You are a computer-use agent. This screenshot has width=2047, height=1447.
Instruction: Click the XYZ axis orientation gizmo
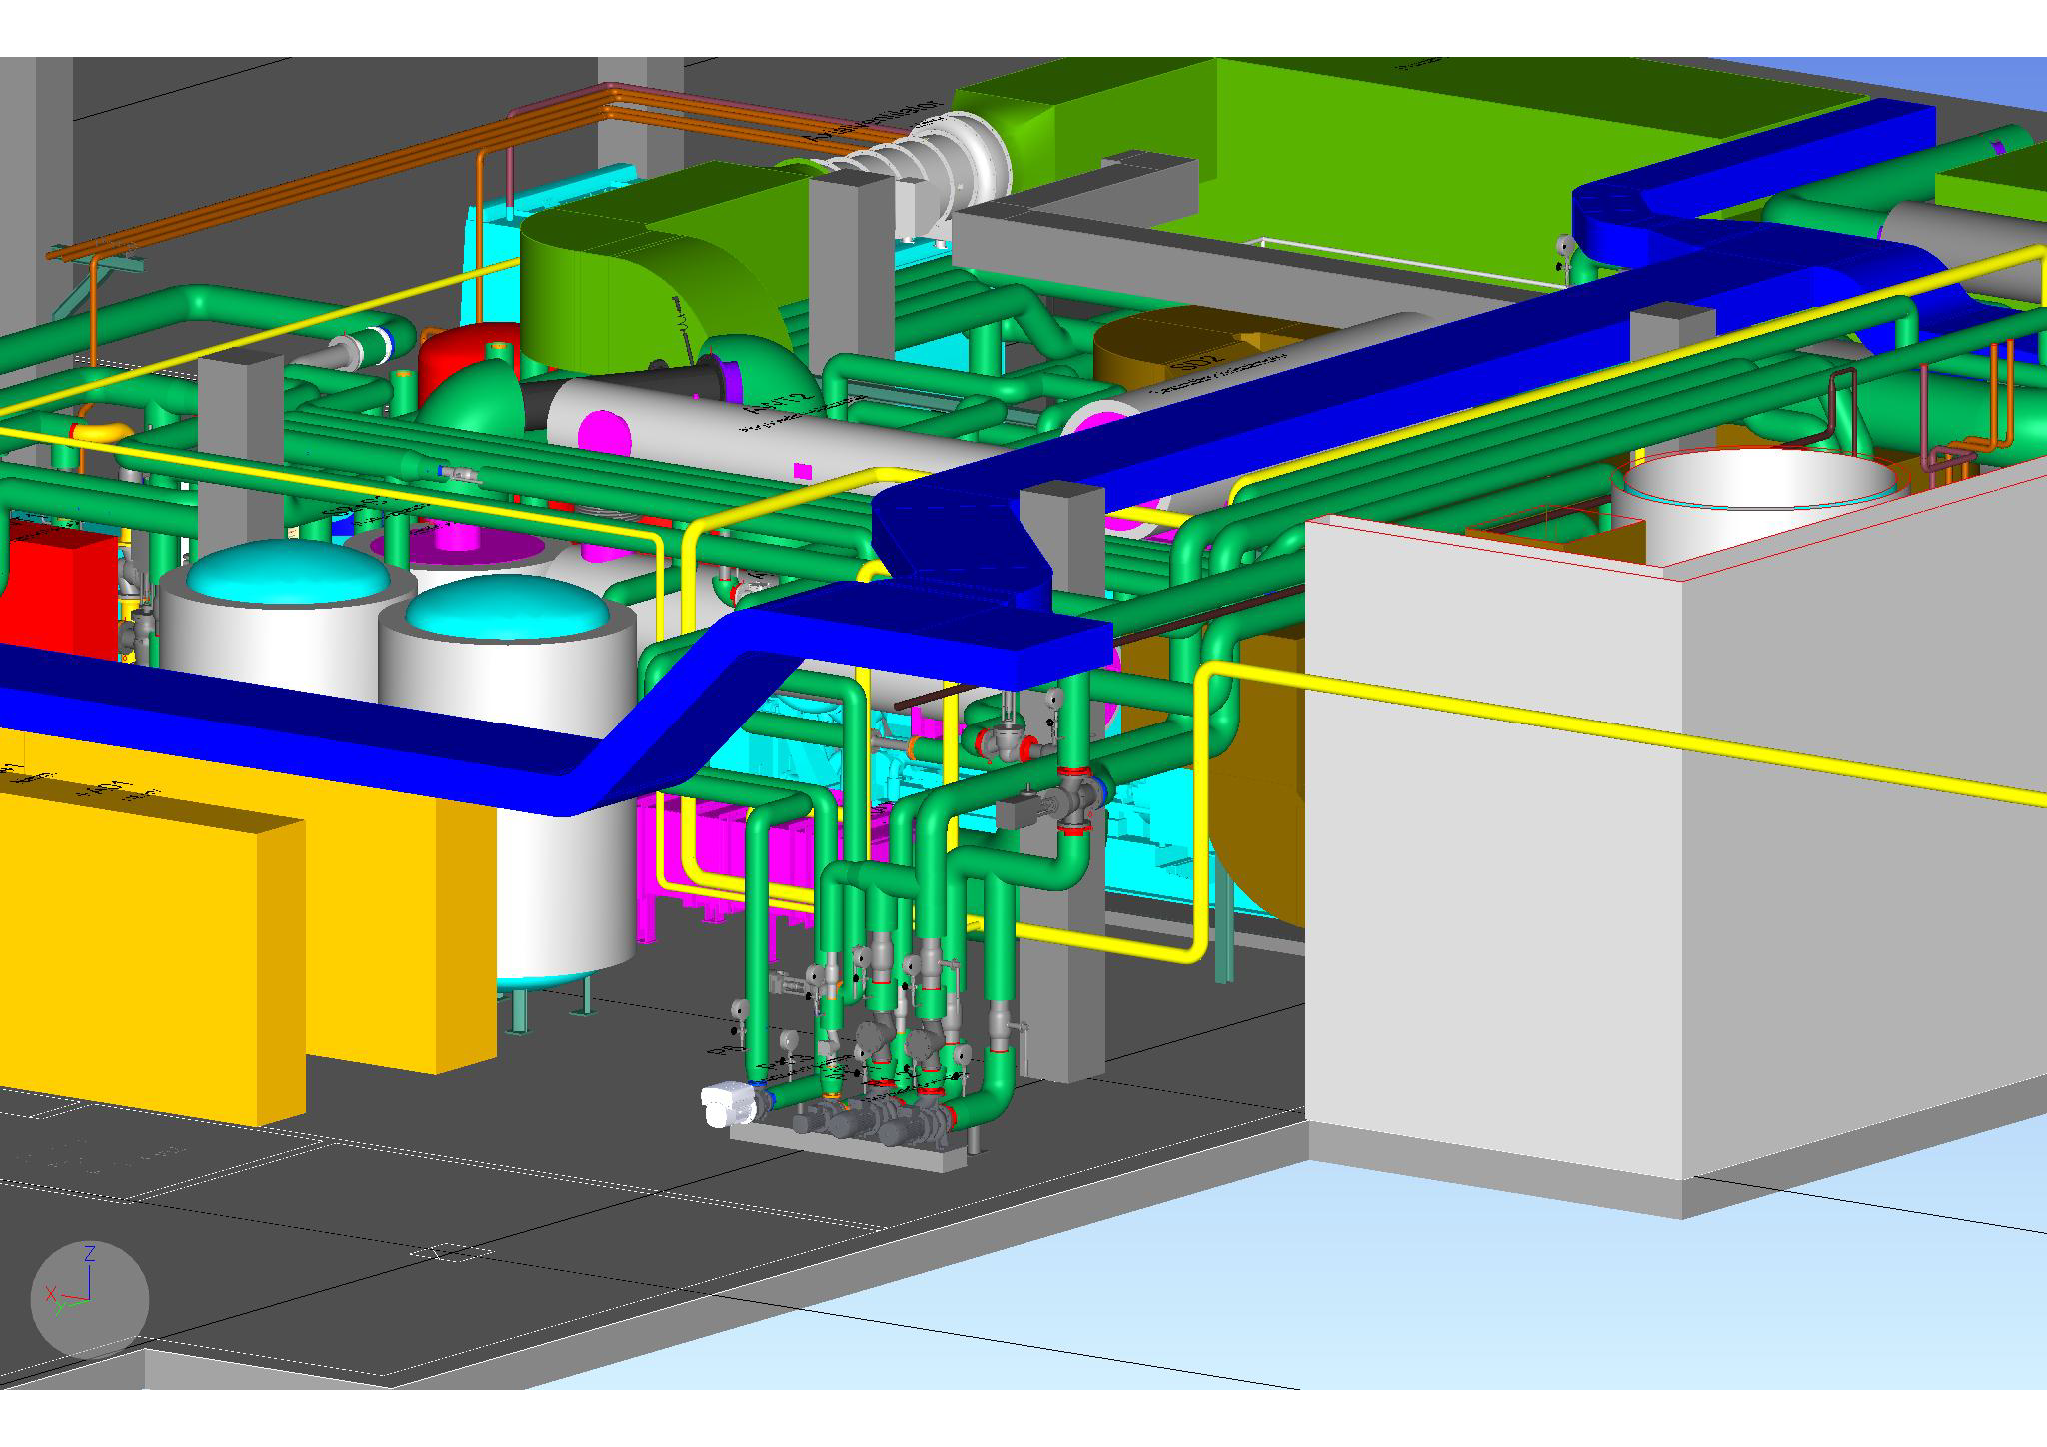89,1298
